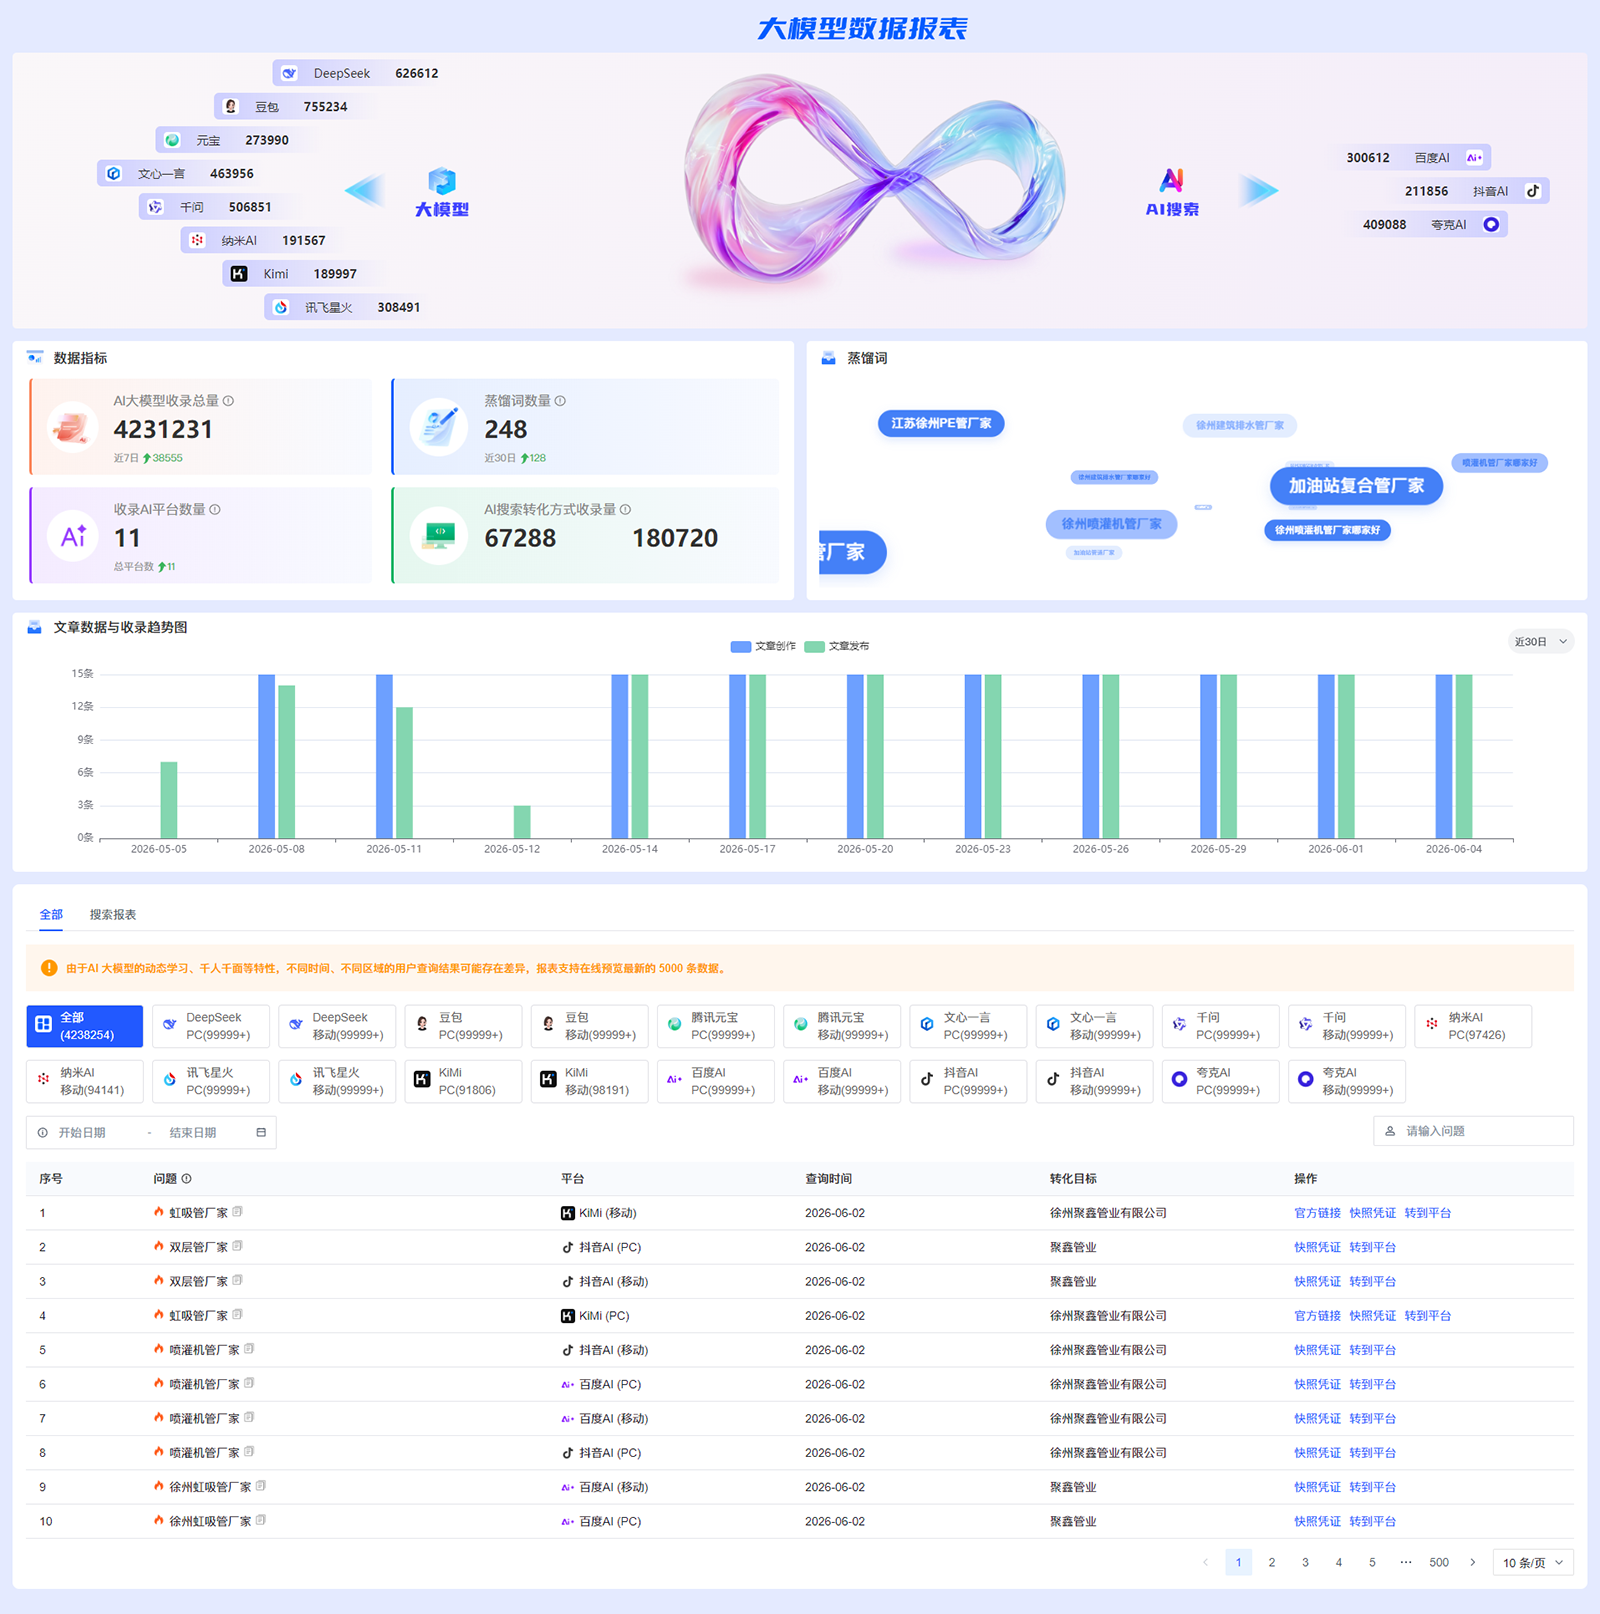The width and height of the screenshot is (1600, 1614).
Task: Open the 10 条/页 page size dropdown
Action: pos(1533,1562)
